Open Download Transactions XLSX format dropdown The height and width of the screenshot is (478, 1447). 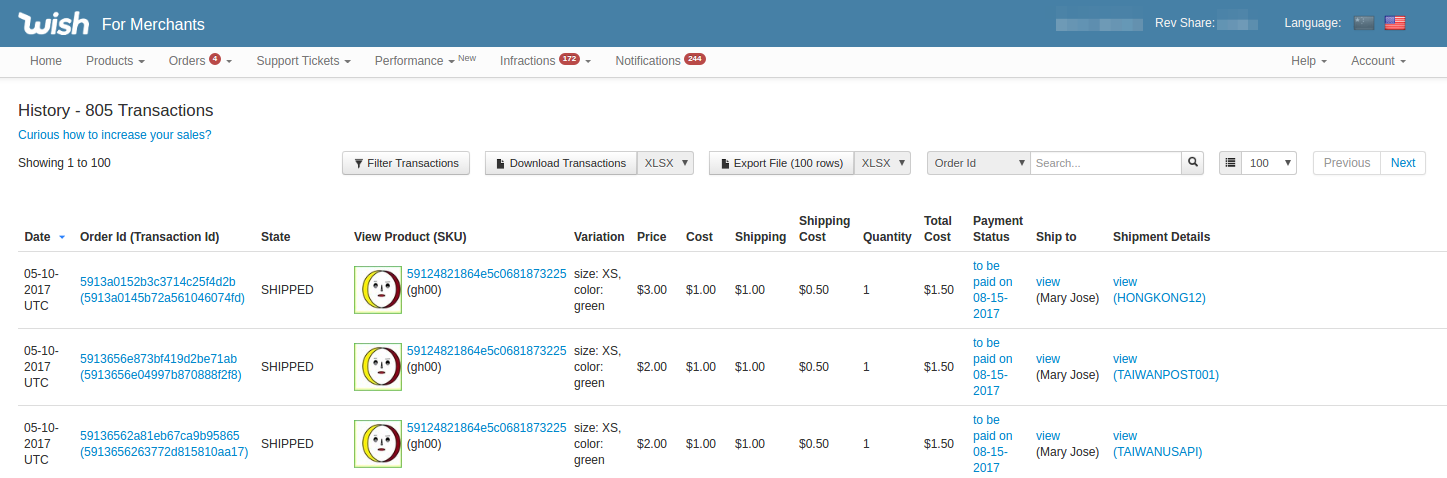point(666,163)
